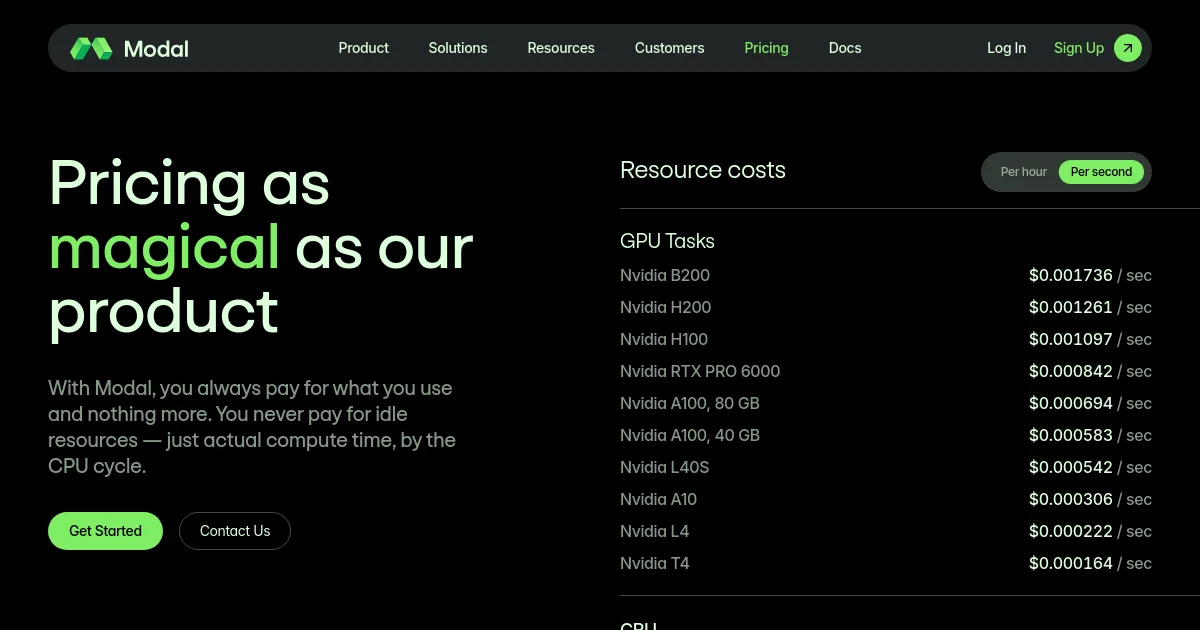Click the $0.000306 / sec price
The height and width of the screenshot is (630, 1200).
coord(1090,499)
